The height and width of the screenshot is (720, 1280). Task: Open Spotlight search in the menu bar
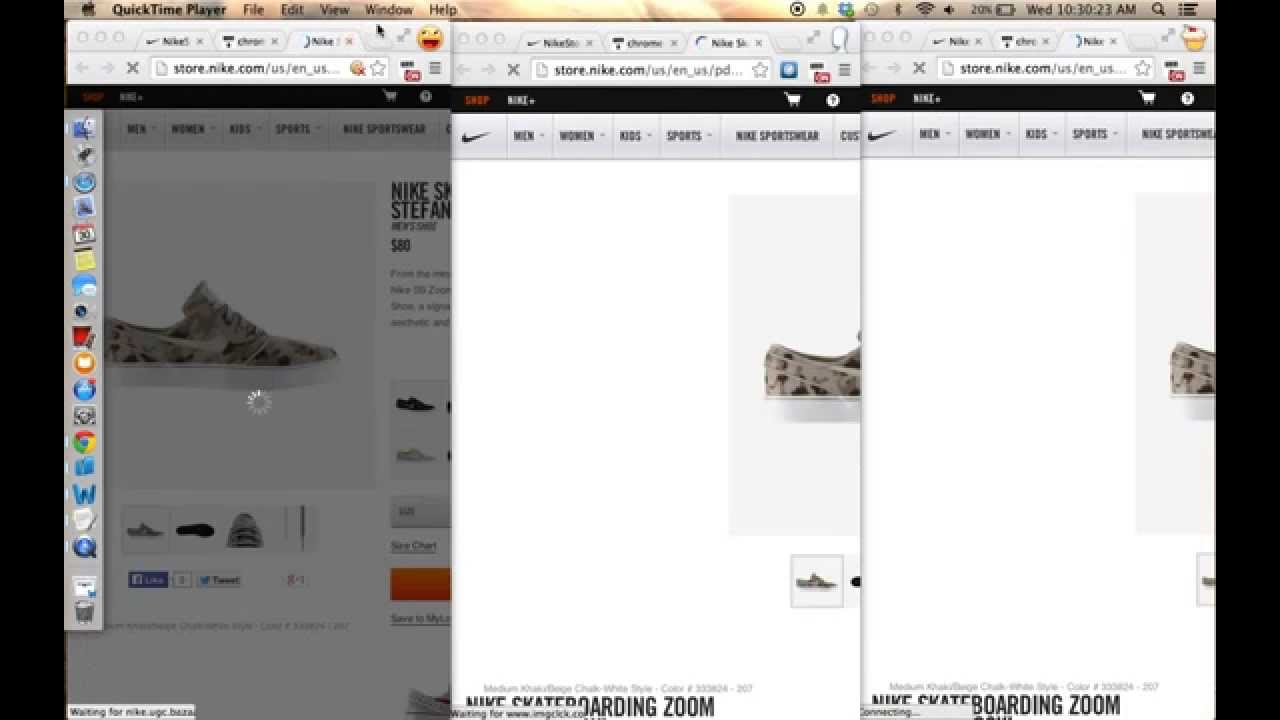1158,9
